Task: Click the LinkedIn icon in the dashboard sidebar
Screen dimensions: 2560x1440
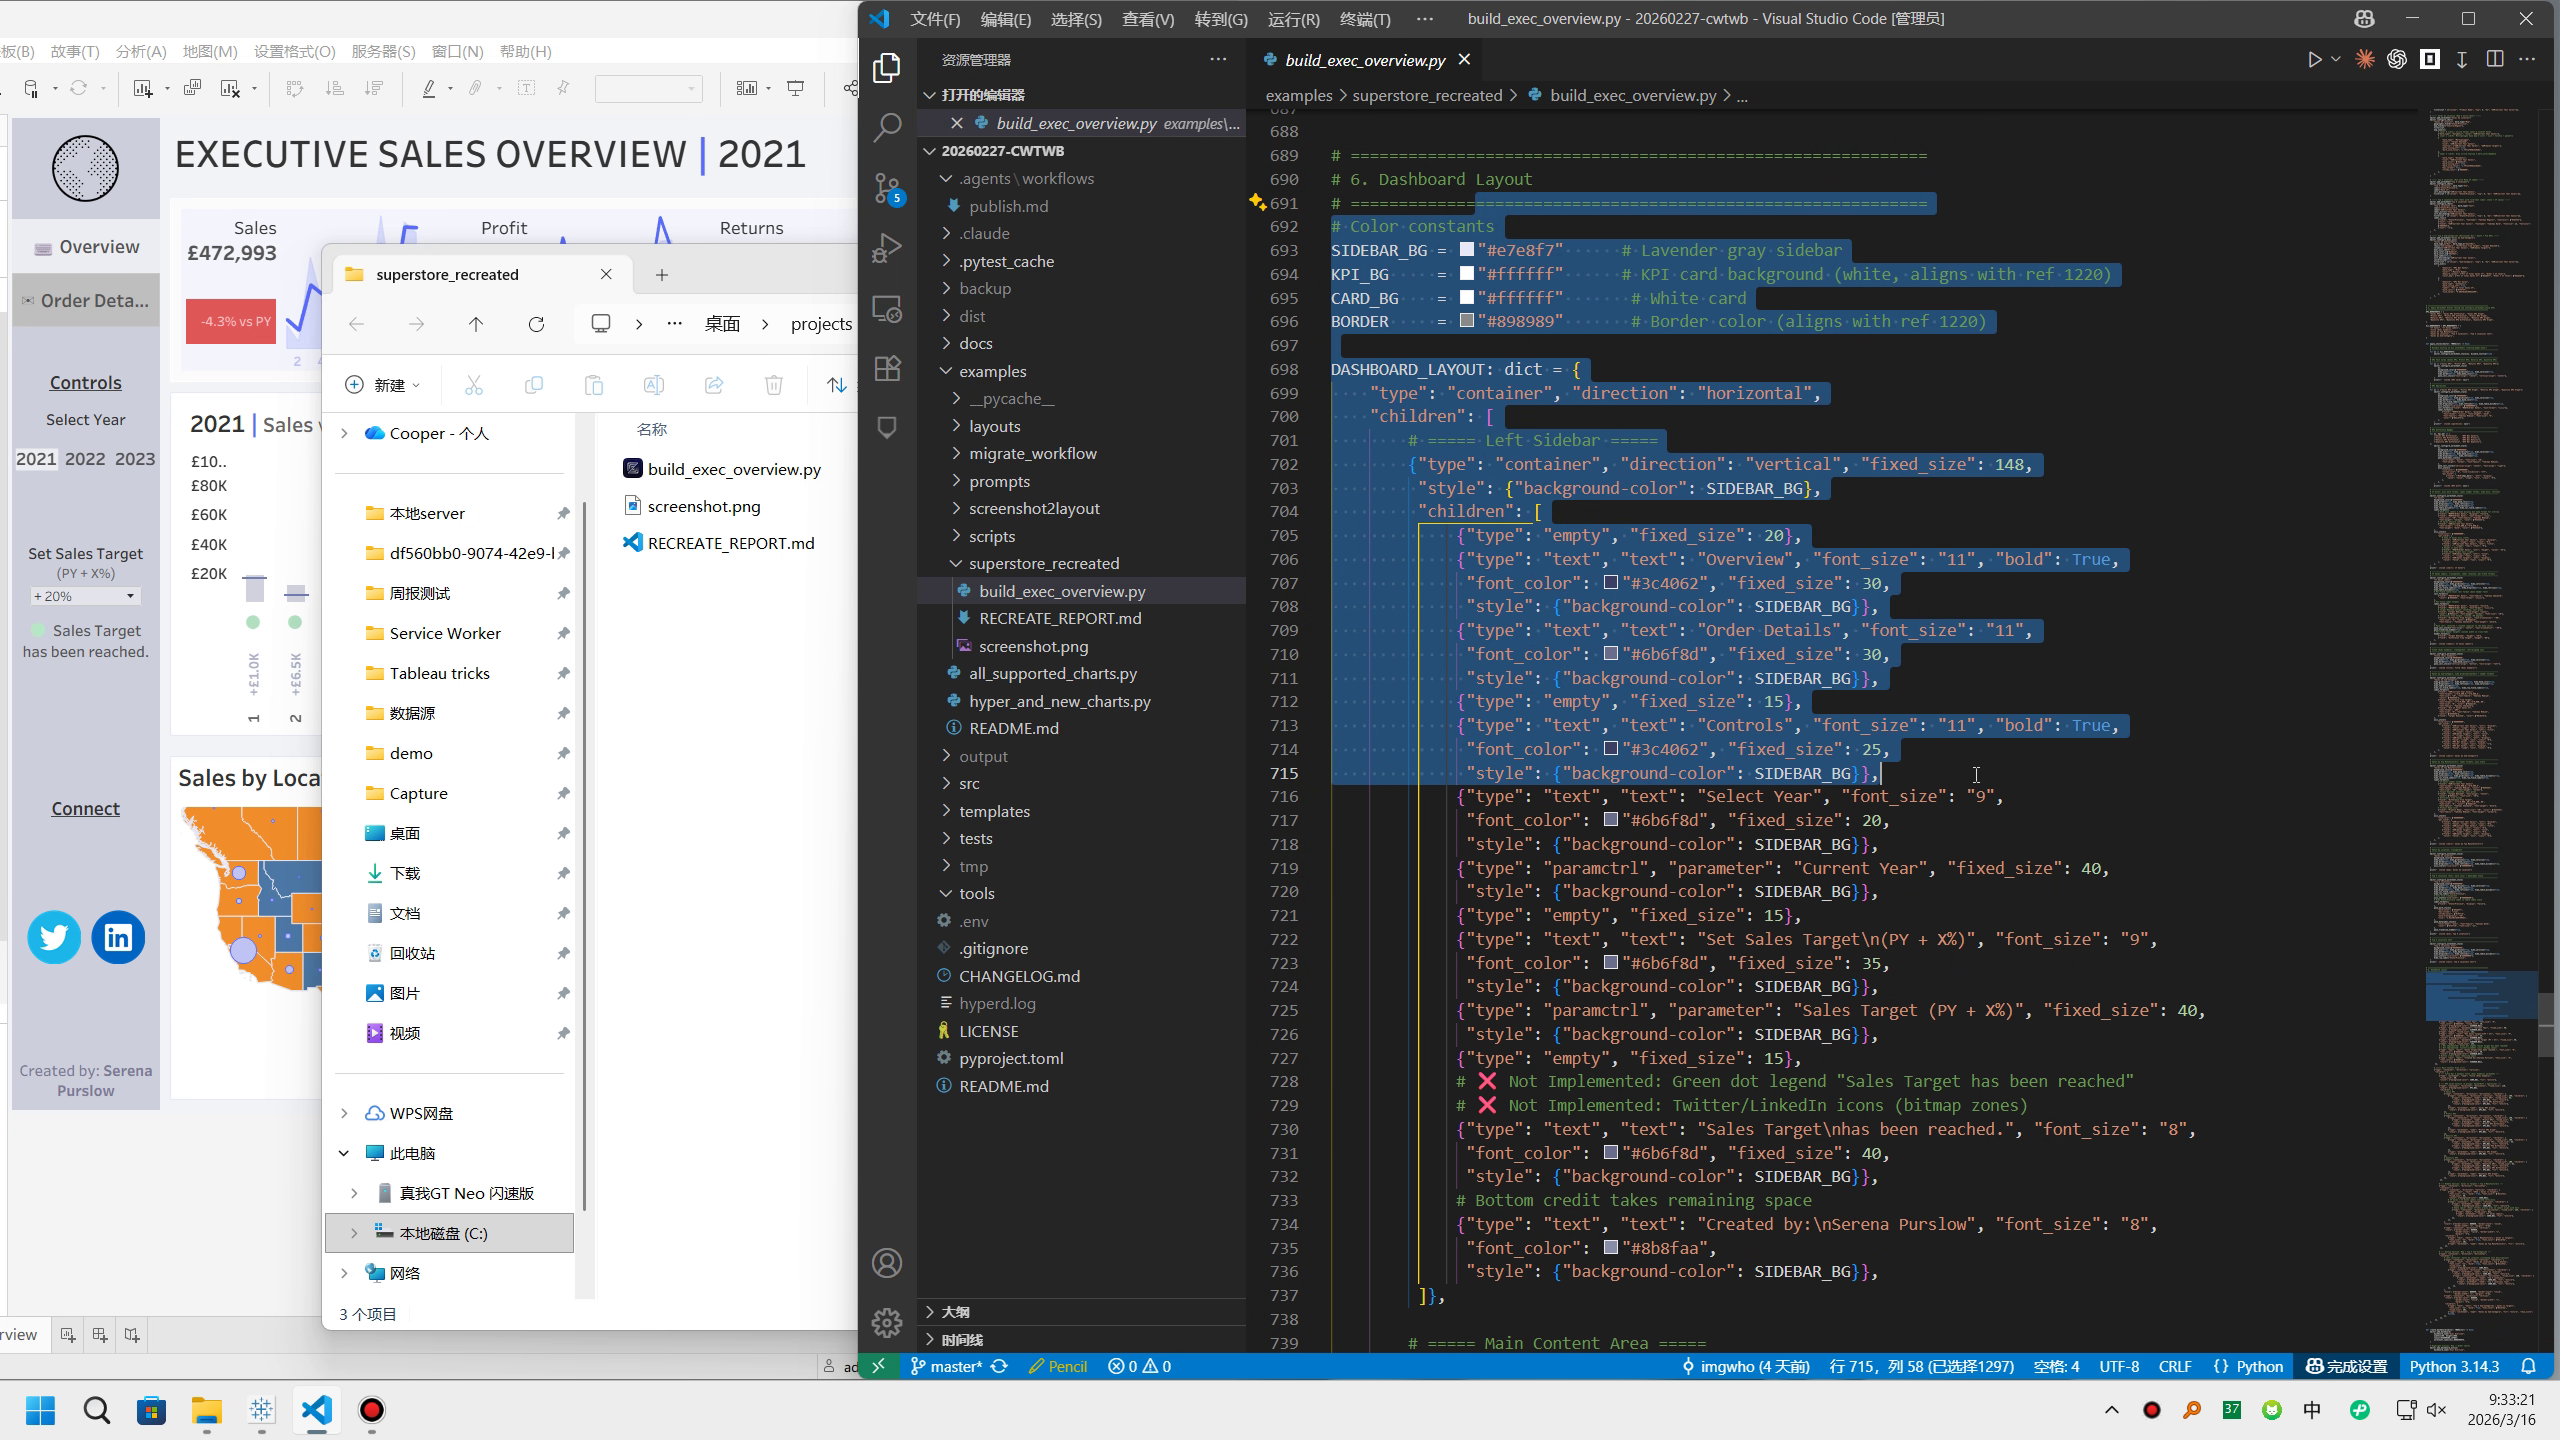Action: (117, 937)
